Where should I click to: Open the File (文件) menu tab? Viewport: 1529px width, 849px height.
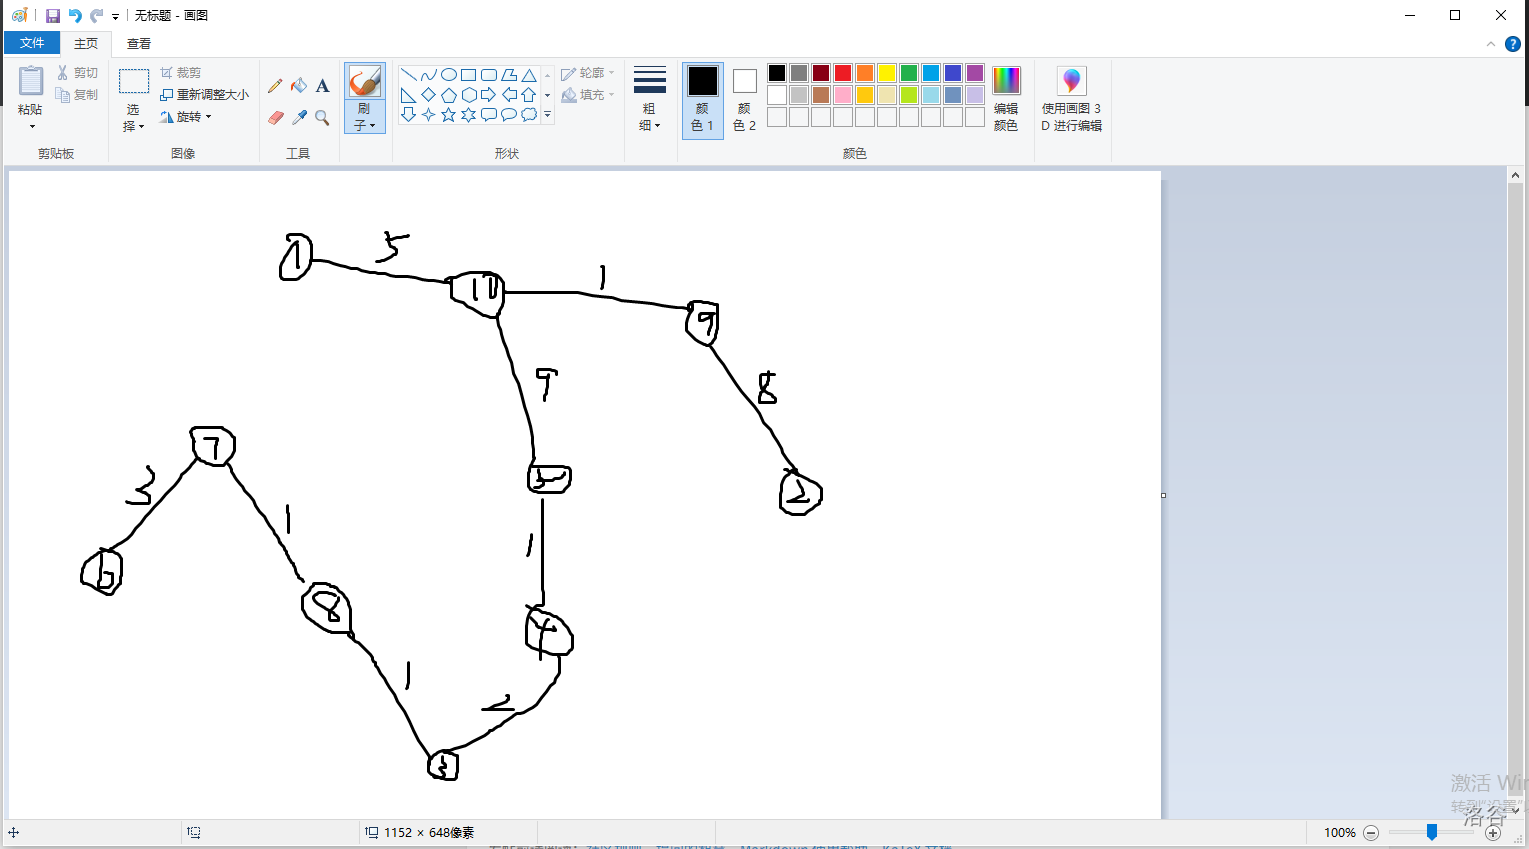[x=32, y=43]
